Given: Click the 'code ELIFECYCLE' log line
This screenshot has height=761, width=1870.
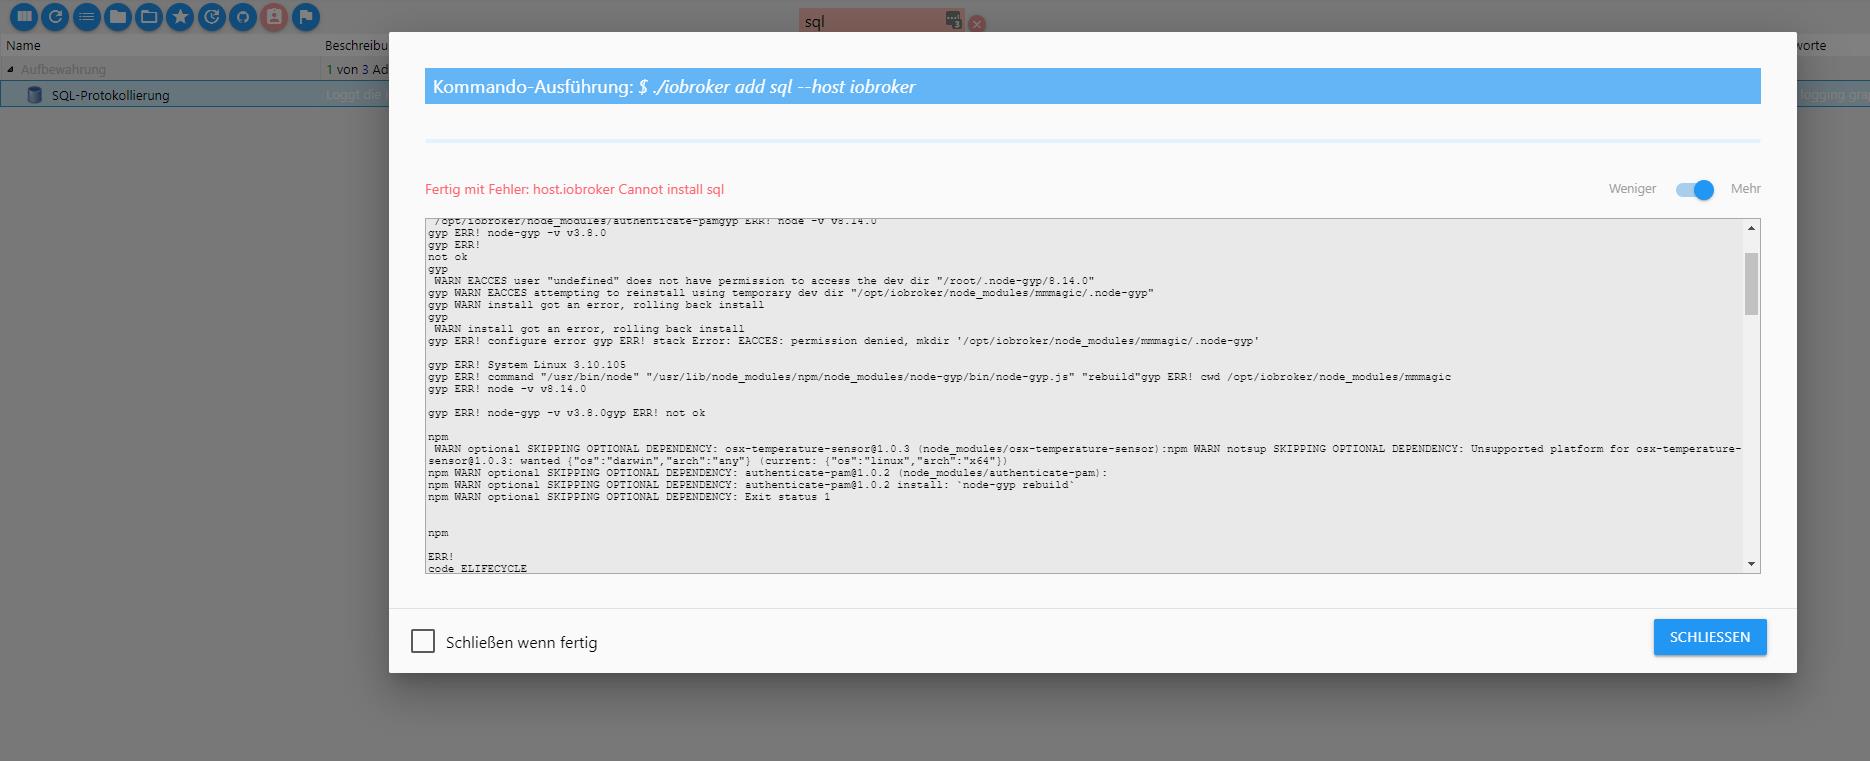Looking at the screenshot, I should tap(477, 568).
